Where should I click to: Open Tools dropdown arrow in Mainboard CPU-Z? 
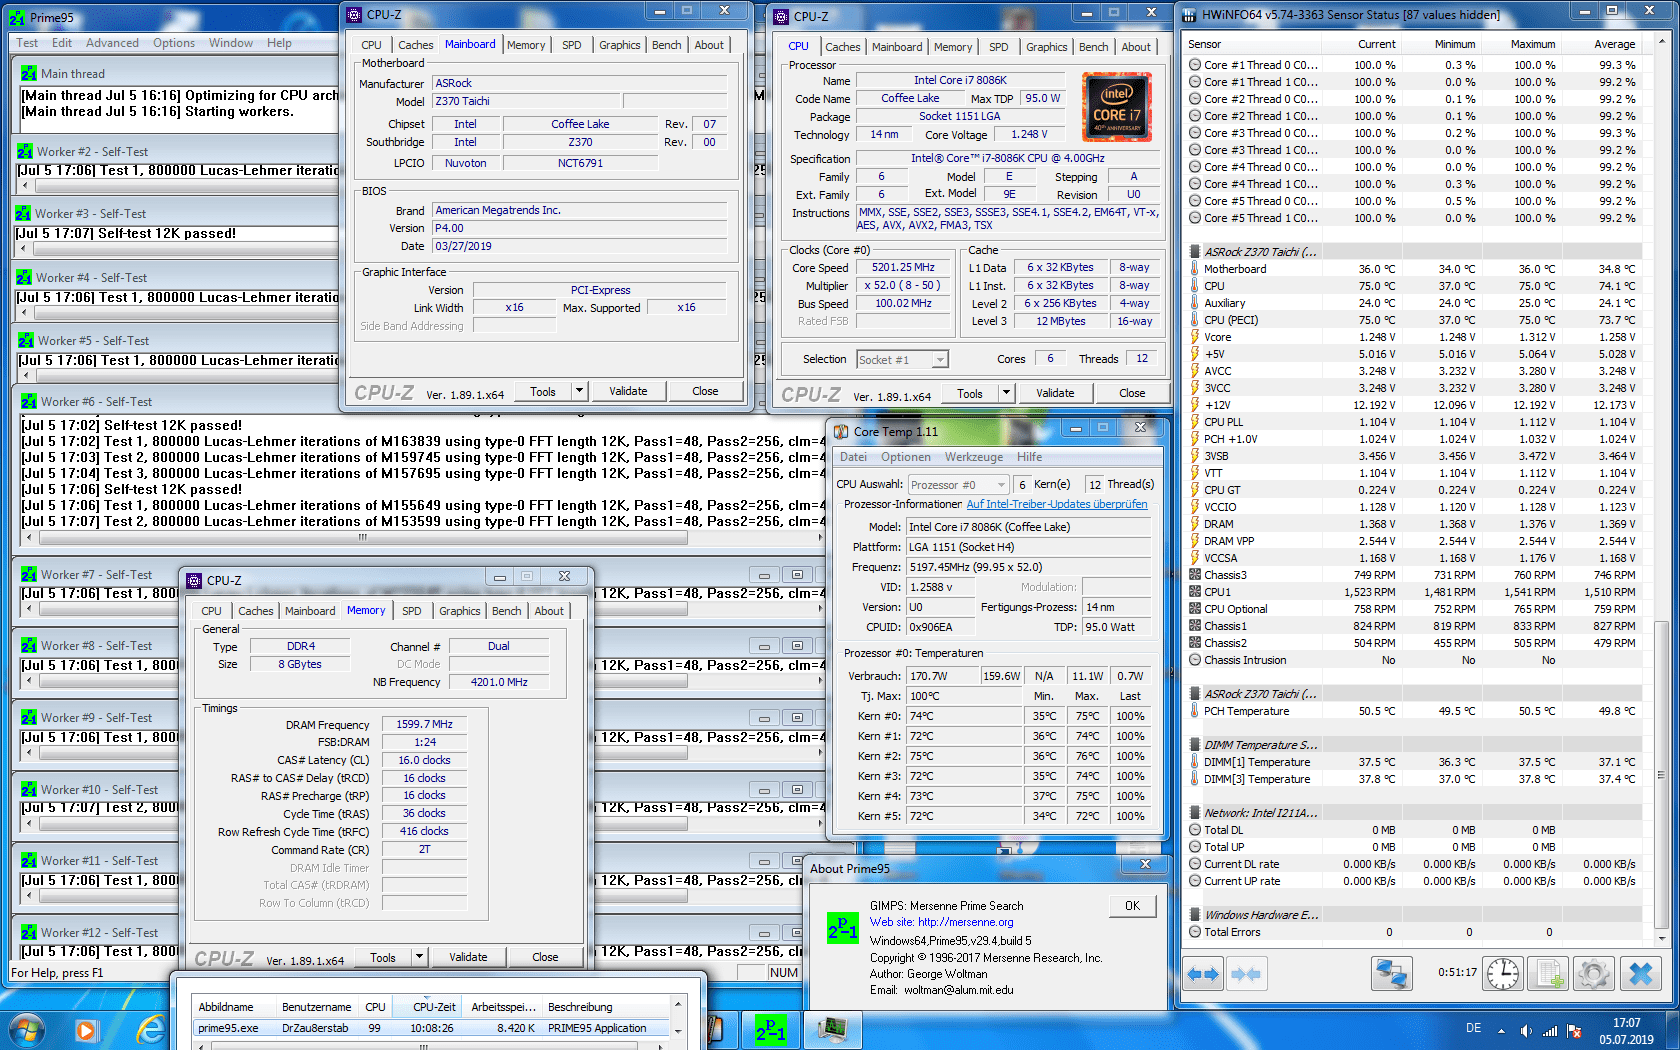[579, 391]
